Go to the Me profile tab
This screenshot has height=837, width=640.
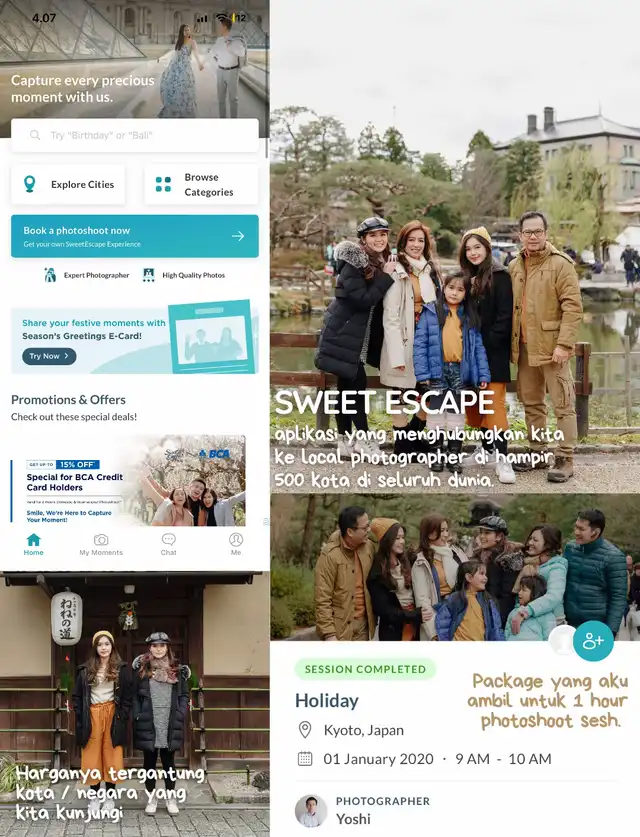pos(236,540)
